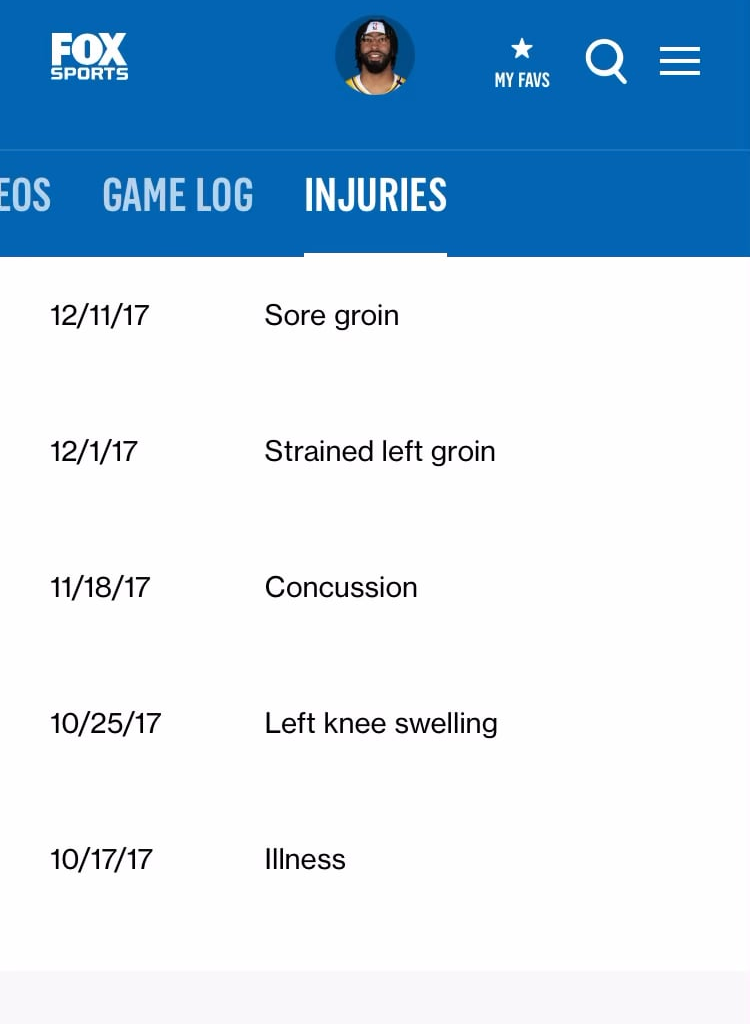Tap the player avatar thumbnail
The image size is (750, 1024).
[375, 56]
